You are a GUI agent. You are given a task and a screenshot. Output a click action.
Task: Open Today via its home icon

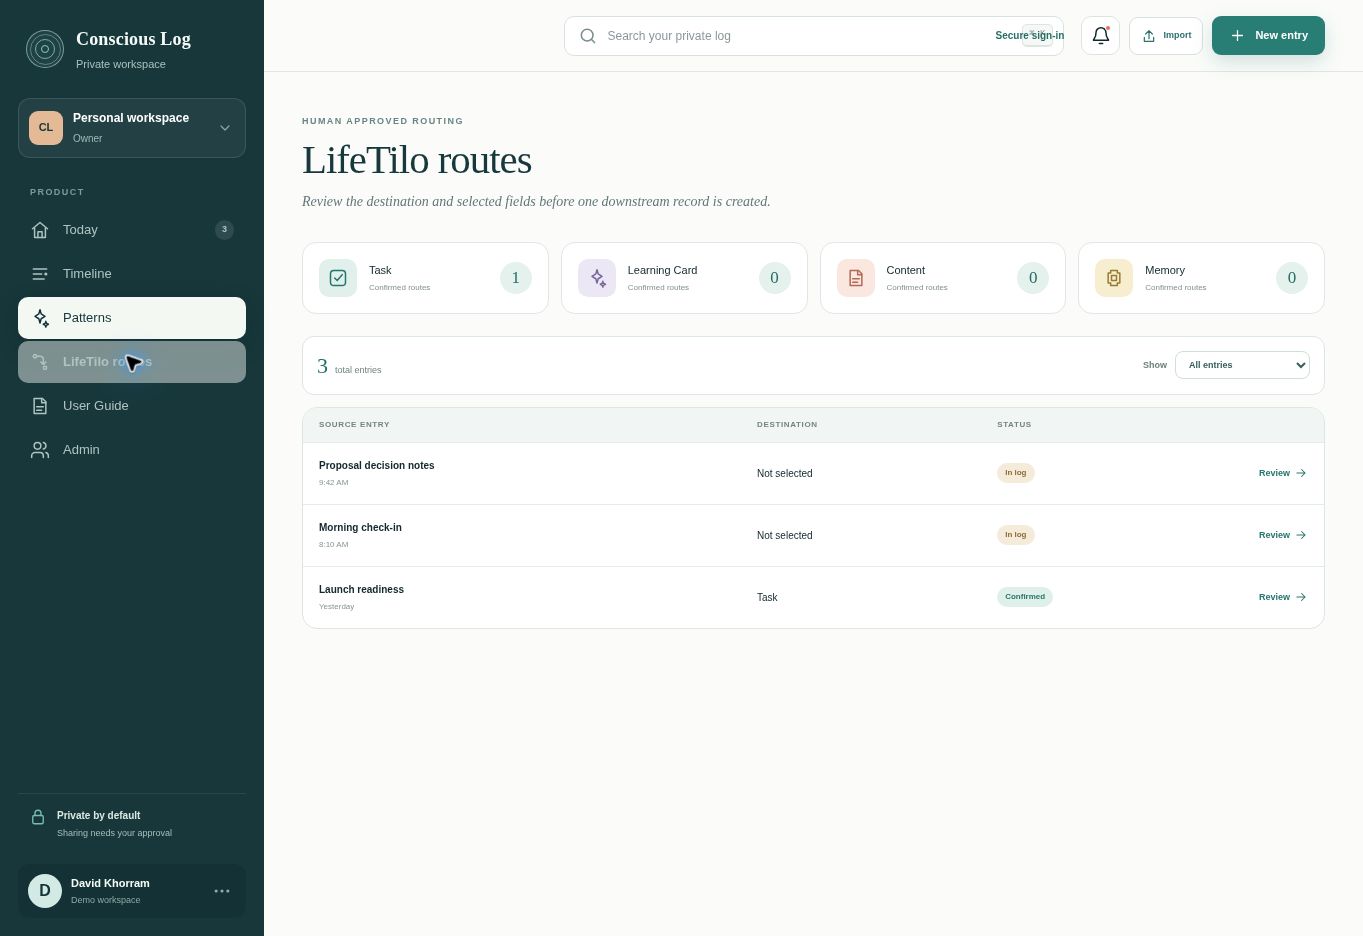(x=40, y=230)
